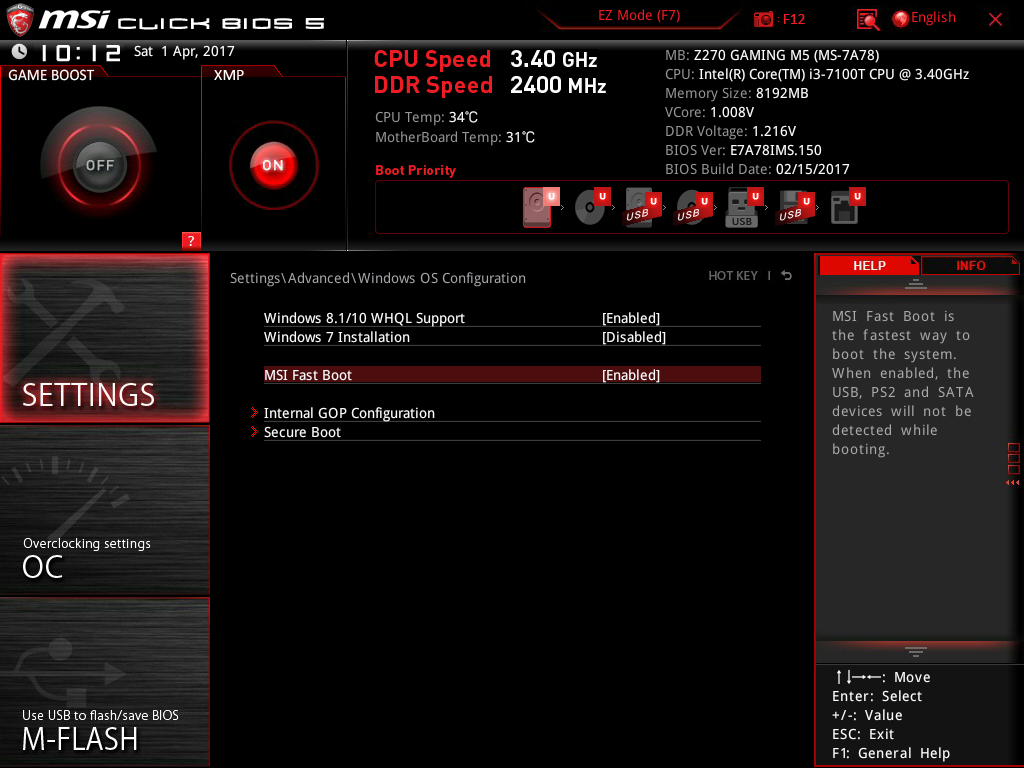1024x768 pixels.
Task: Select the MSI Fast Boot row label
Action: [x=308, y=375]
